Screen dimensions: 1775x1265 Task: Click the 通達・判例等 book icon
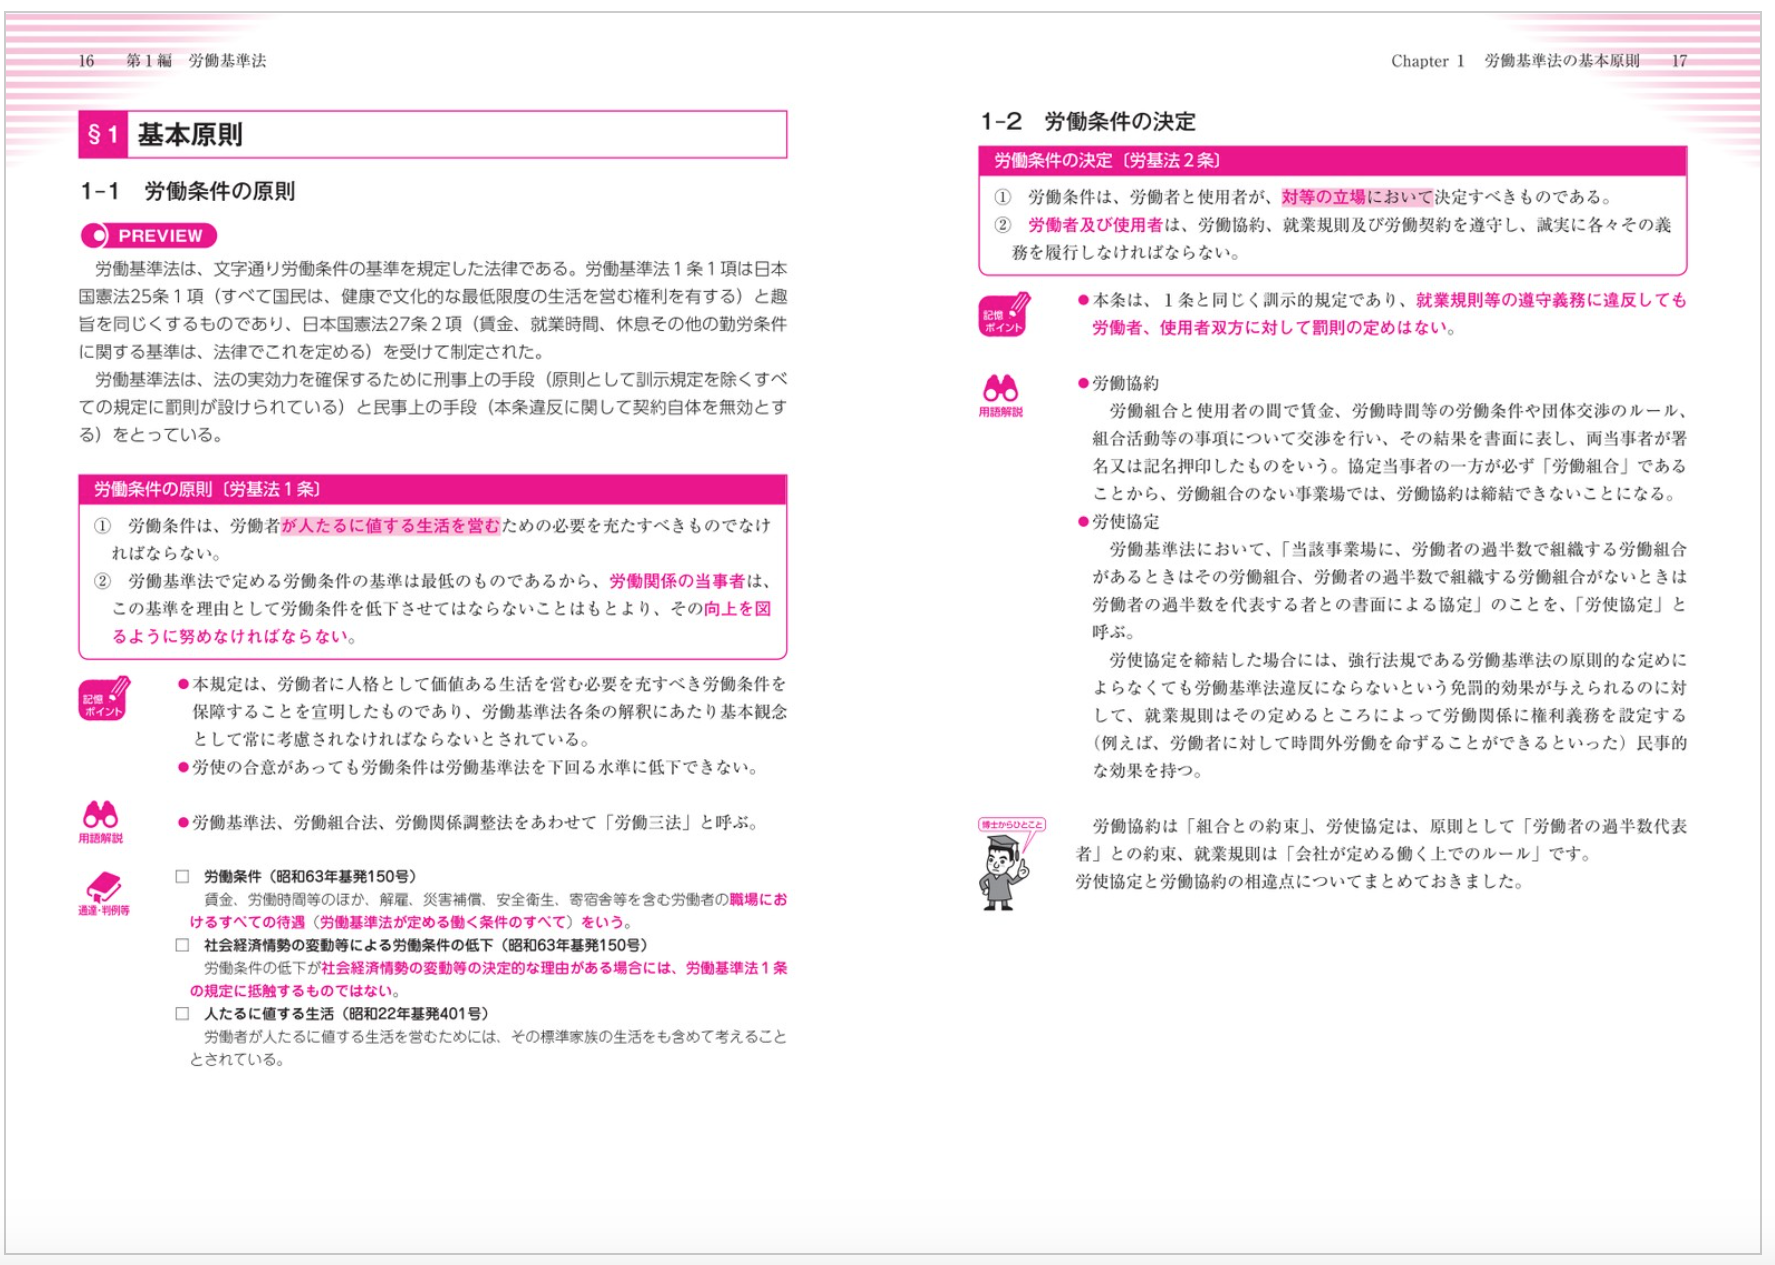103,894
